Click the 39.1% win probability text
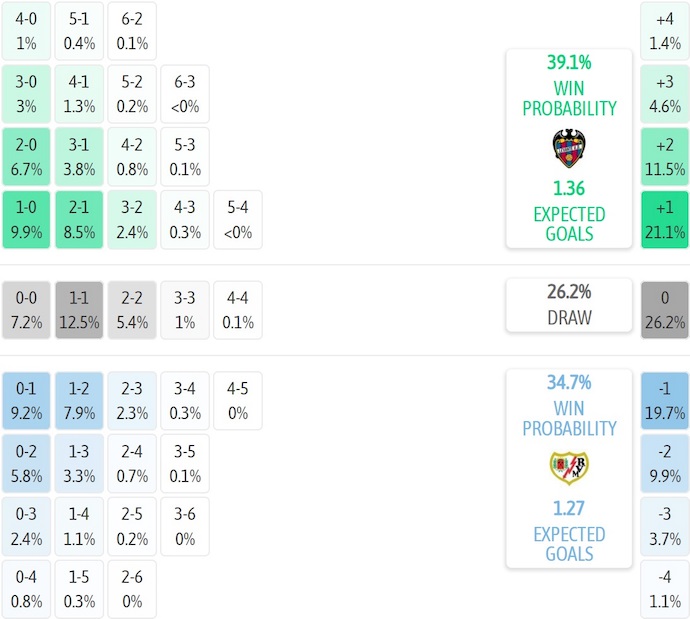690x619 pixels. 568,62
